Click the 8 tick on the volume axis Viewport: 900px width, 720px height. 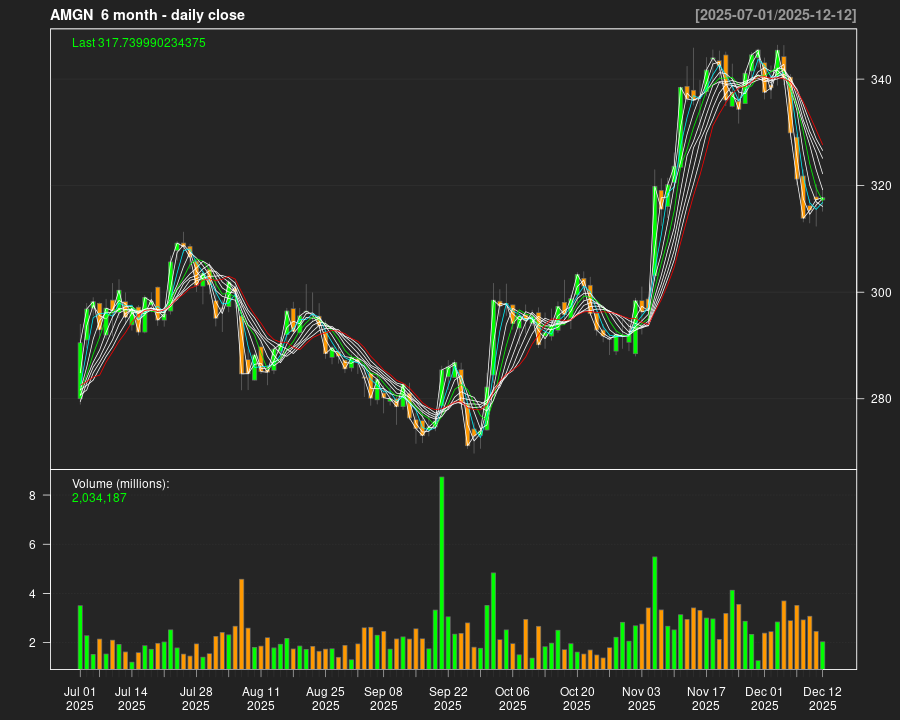point(32,496)
